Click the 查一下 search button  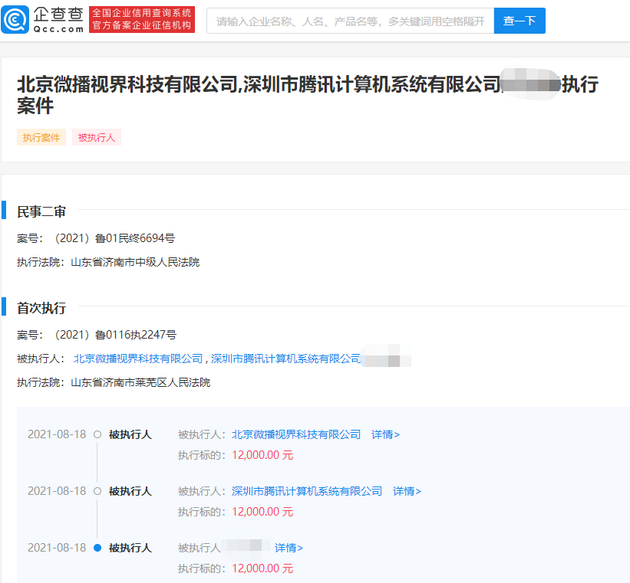tap(520, 21)
